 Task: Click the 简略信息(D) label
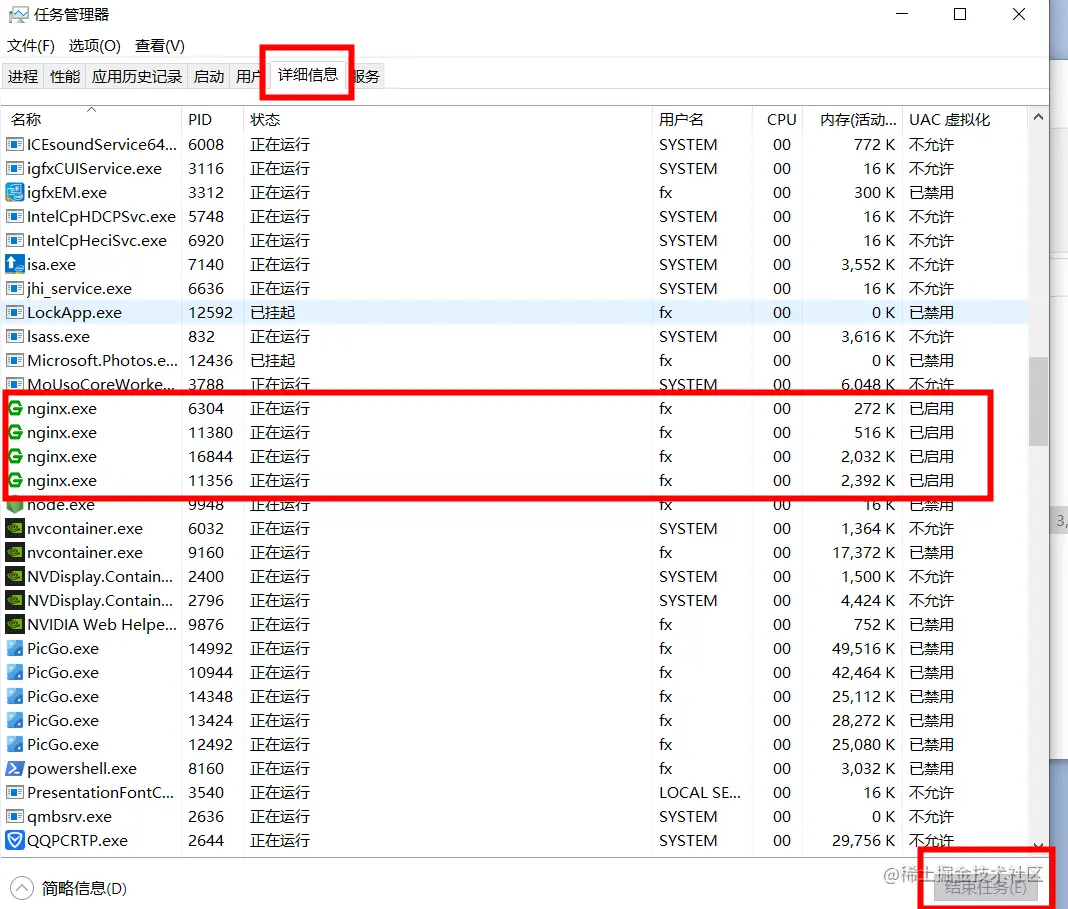84,888
